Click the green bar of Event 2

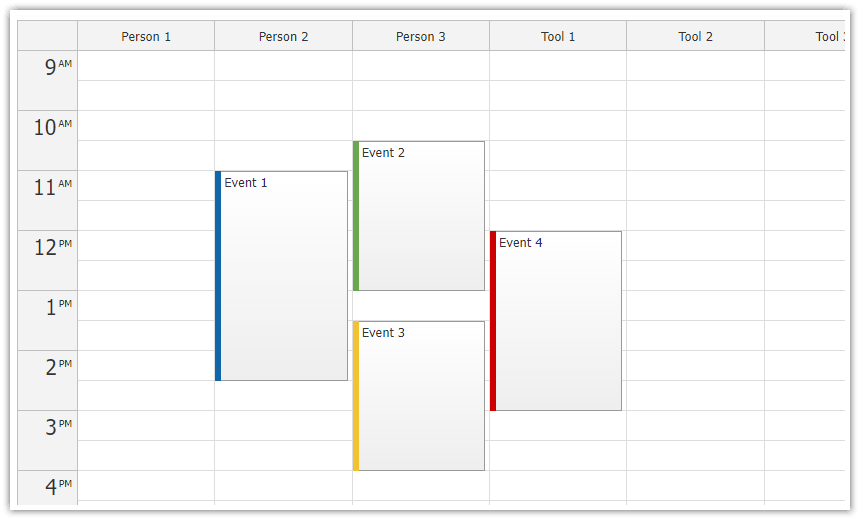point(355,216)
